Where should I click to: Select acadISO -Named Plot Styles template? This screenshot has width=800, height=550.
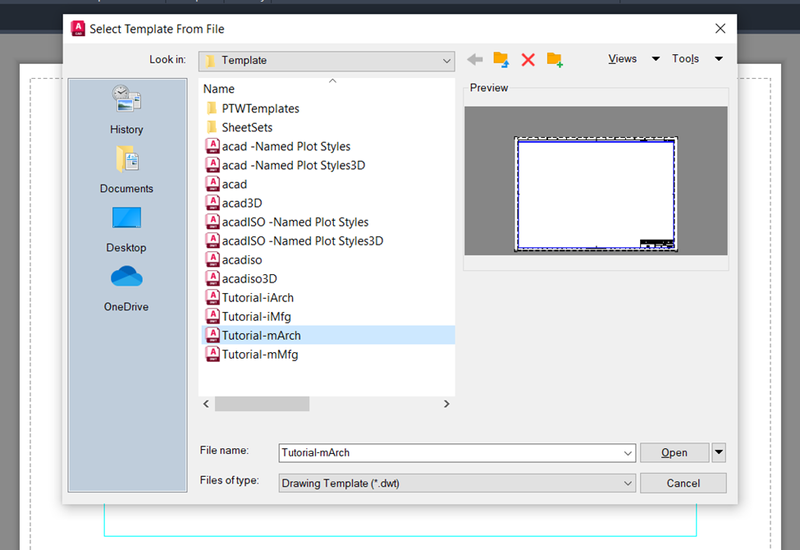[287, 222]
